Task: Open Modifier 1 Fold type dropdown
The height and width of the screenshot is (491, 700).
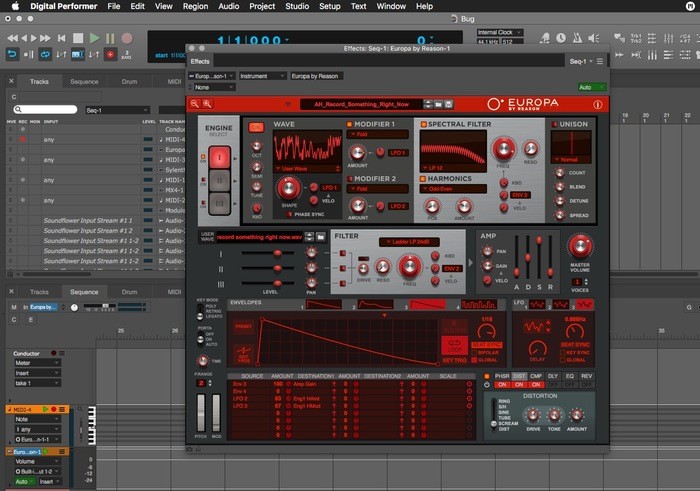Action: (378, 134)
